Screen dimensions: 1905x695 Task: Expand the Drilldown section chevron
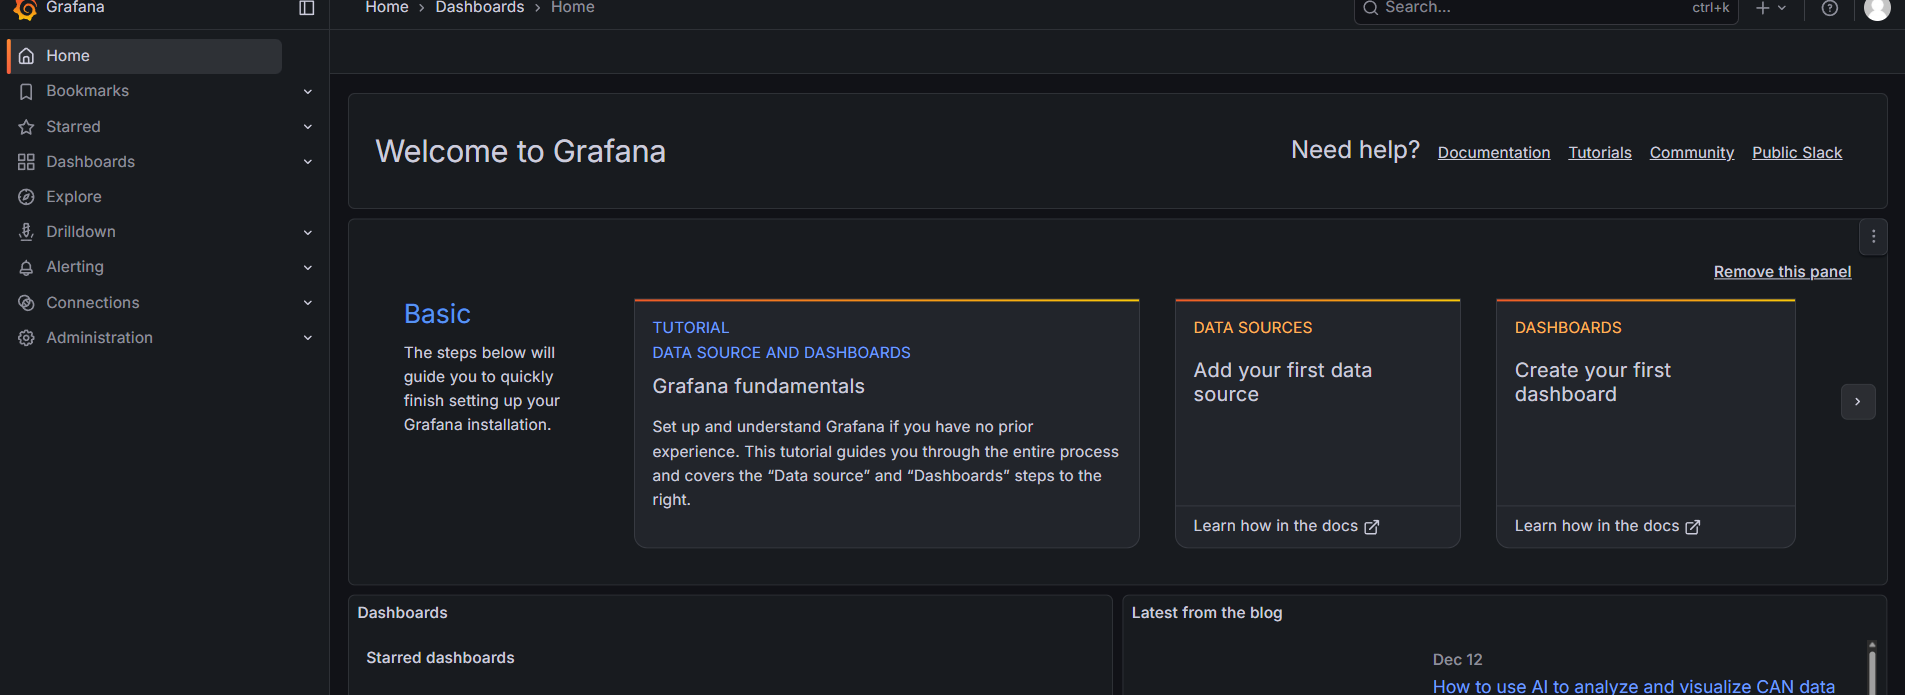tap(308, 233)
